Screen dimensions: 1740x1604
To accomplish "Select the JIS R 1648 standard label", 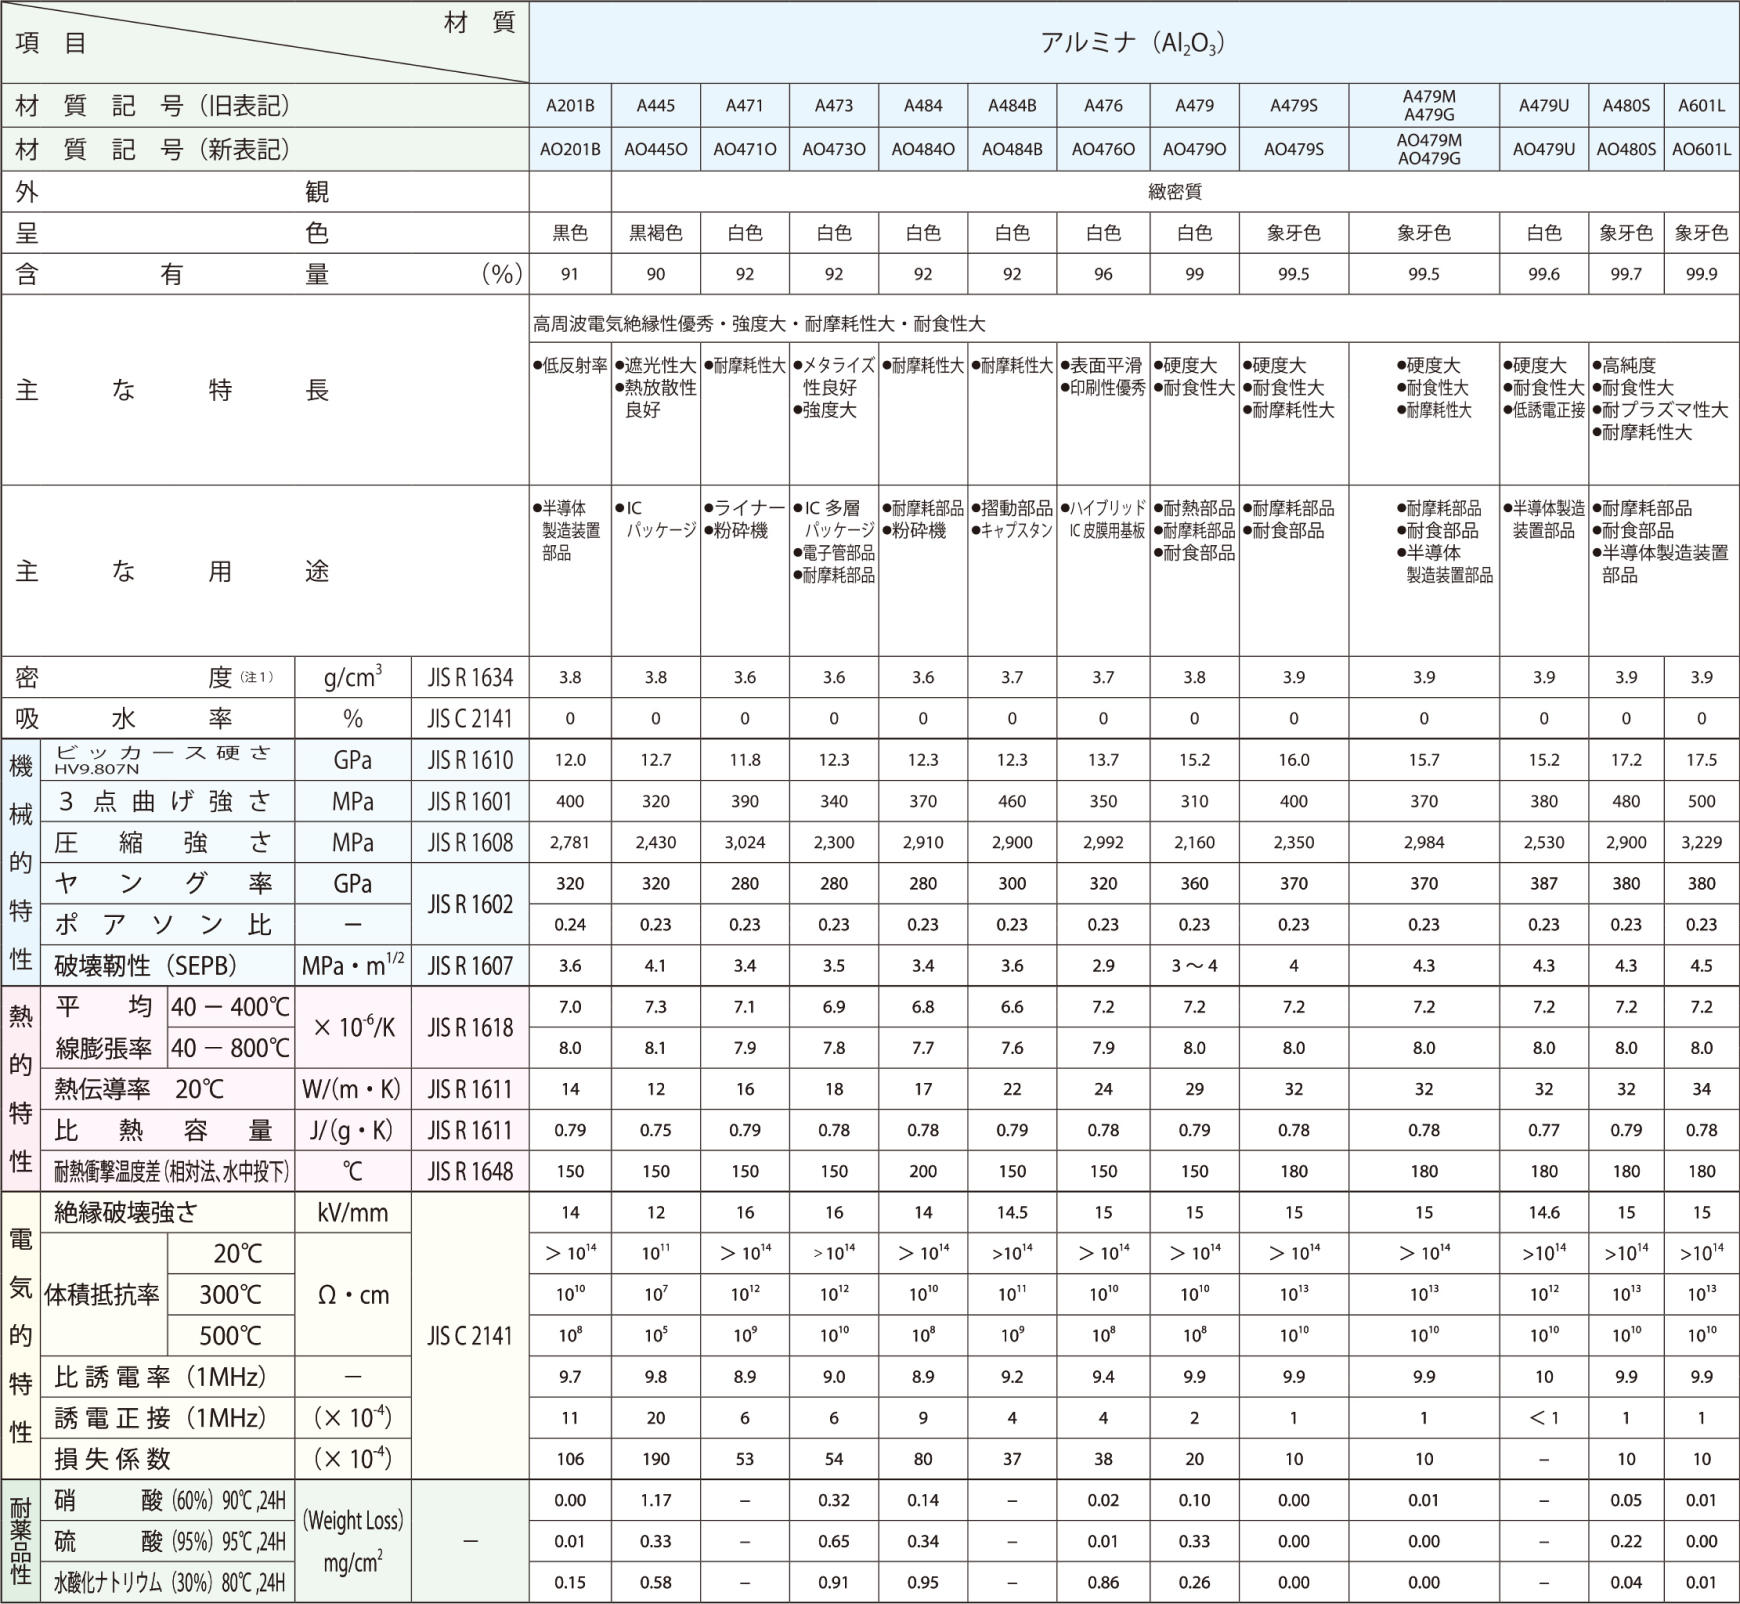I will pyautogui.click(x=470, y=1171).
